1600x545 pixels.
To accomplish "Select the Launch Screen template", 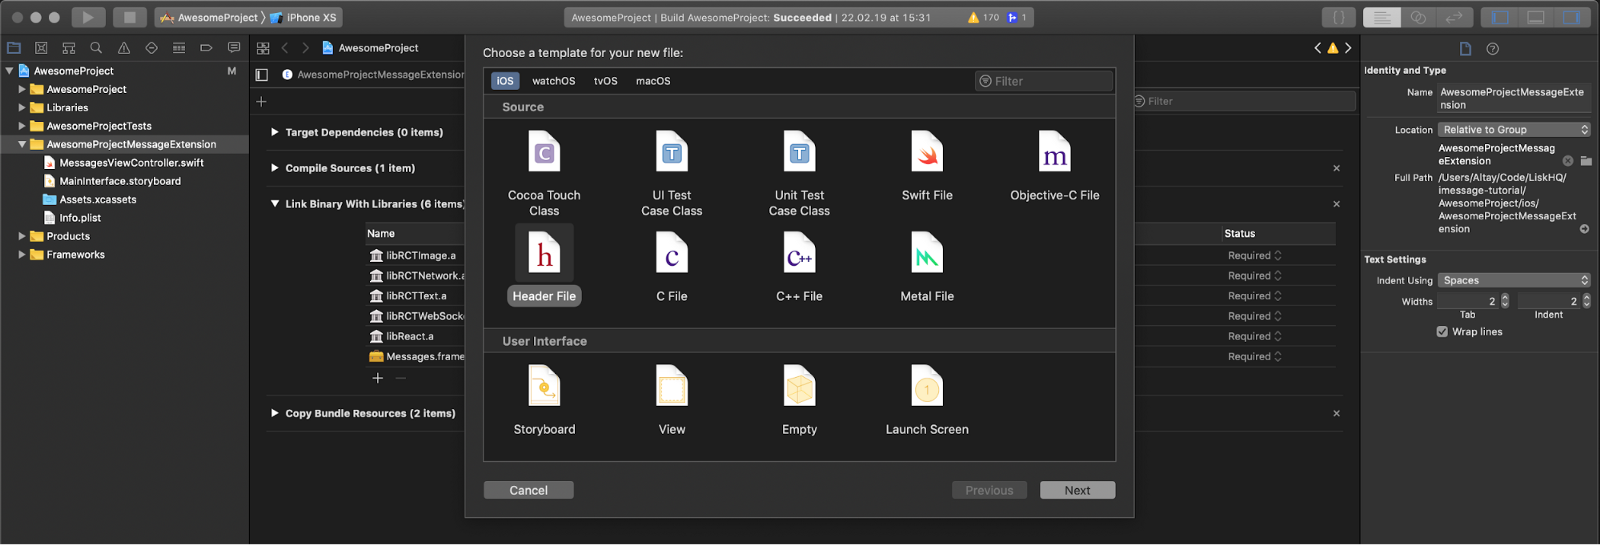I will 927,400.
